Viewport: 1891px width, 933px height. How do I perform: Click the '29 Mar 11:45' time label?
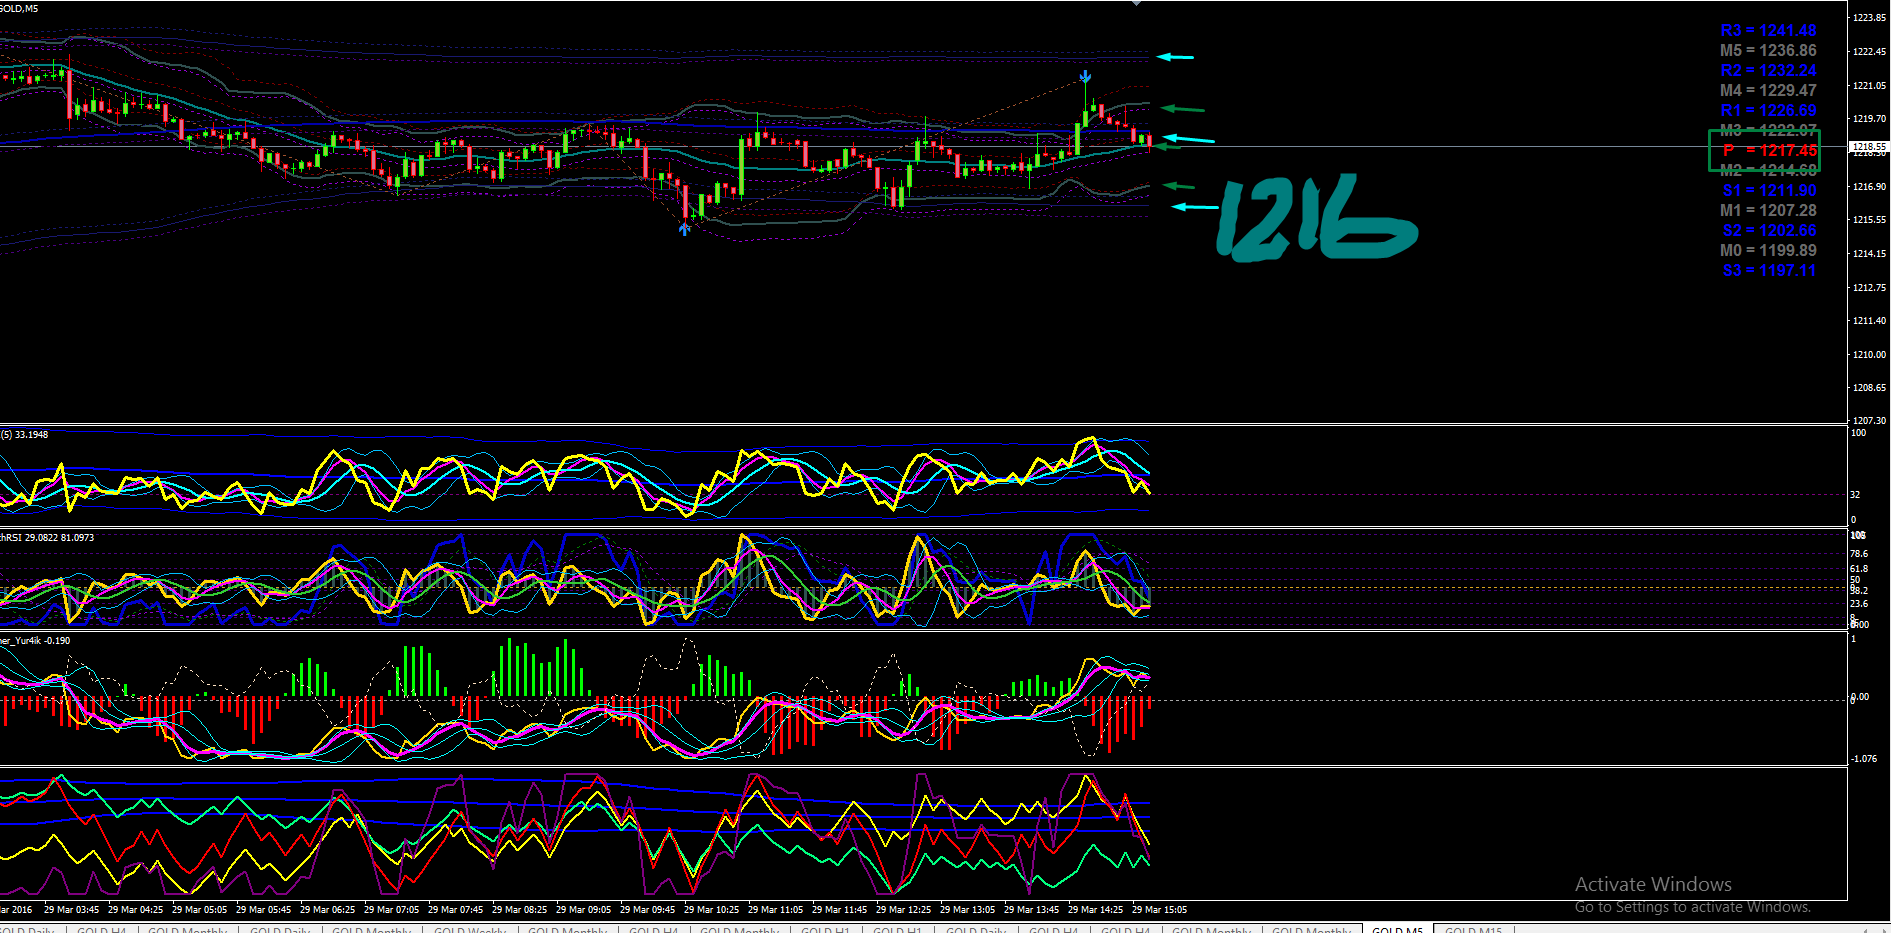click(839, 909)
